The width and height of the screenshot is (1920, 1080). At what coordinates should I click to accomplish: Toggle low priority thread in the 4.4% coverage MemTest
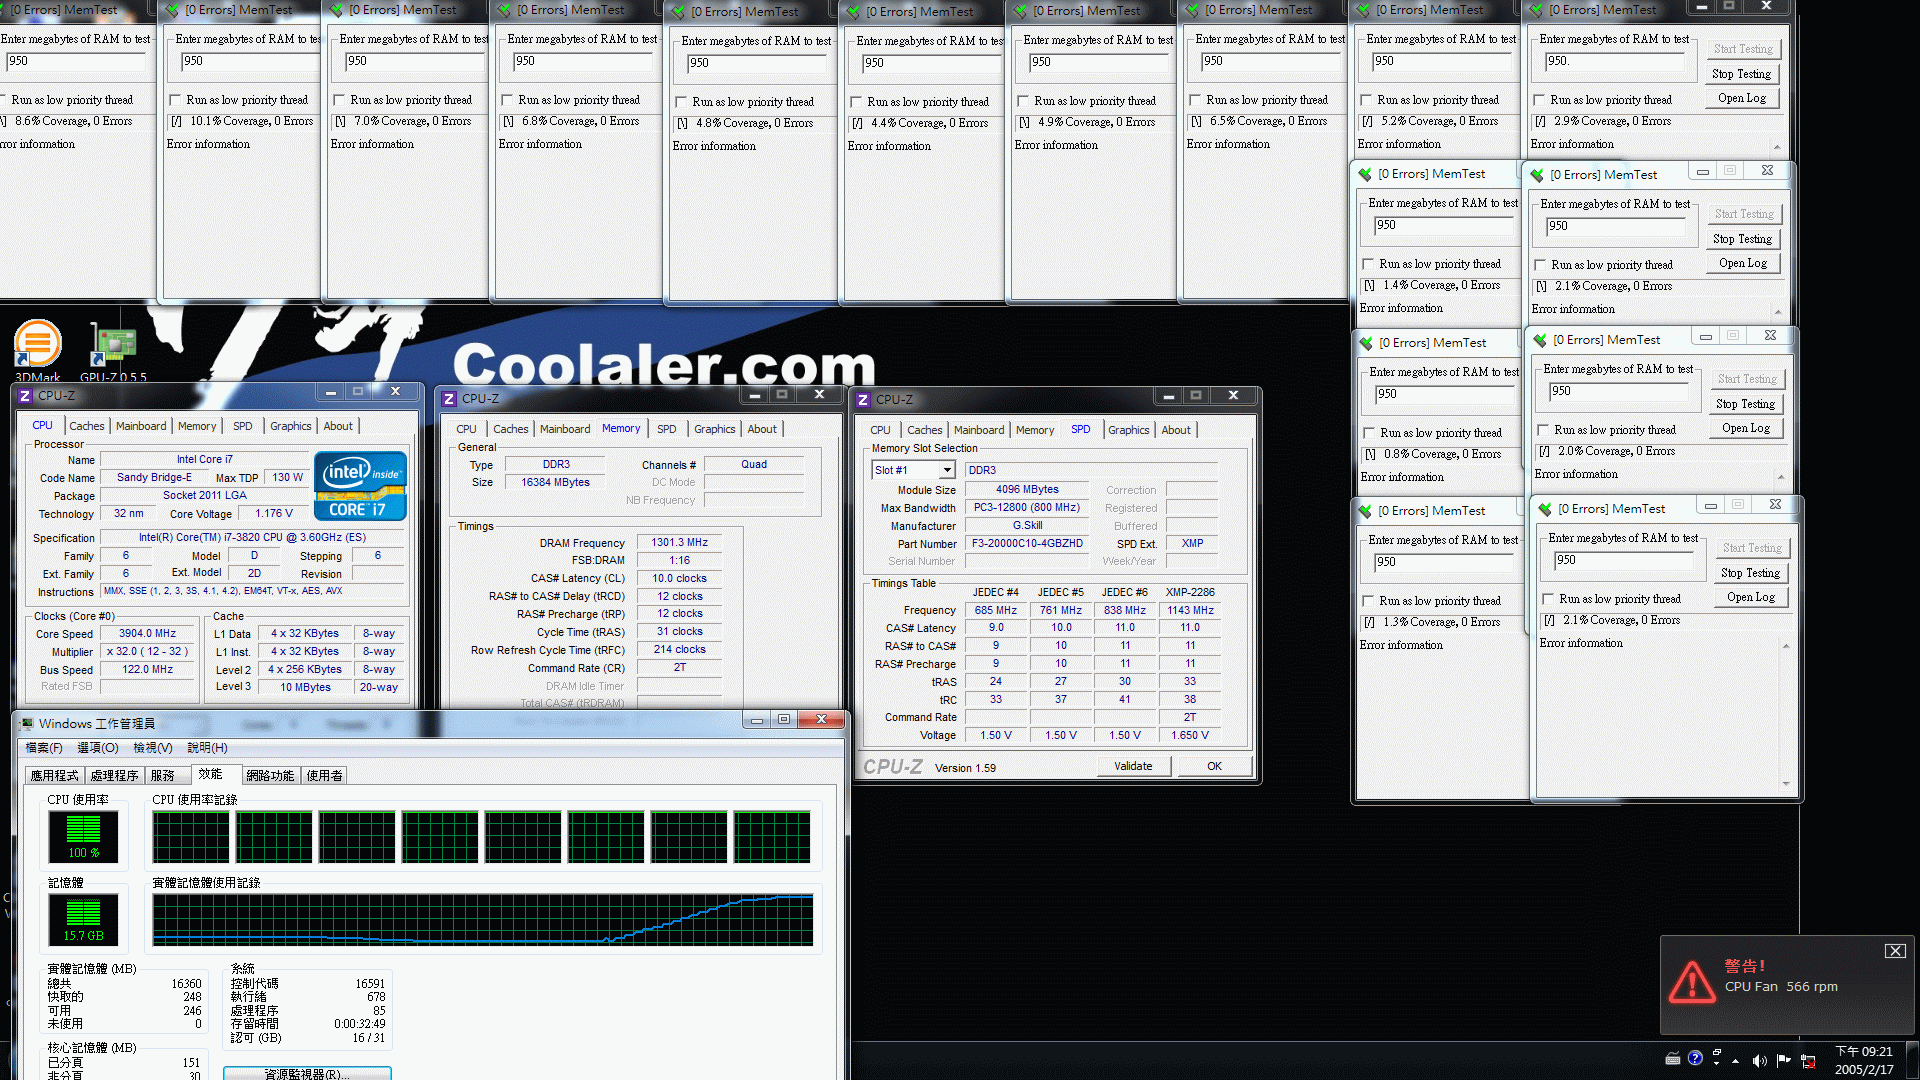pyautogui.click(x=857, y=102)
